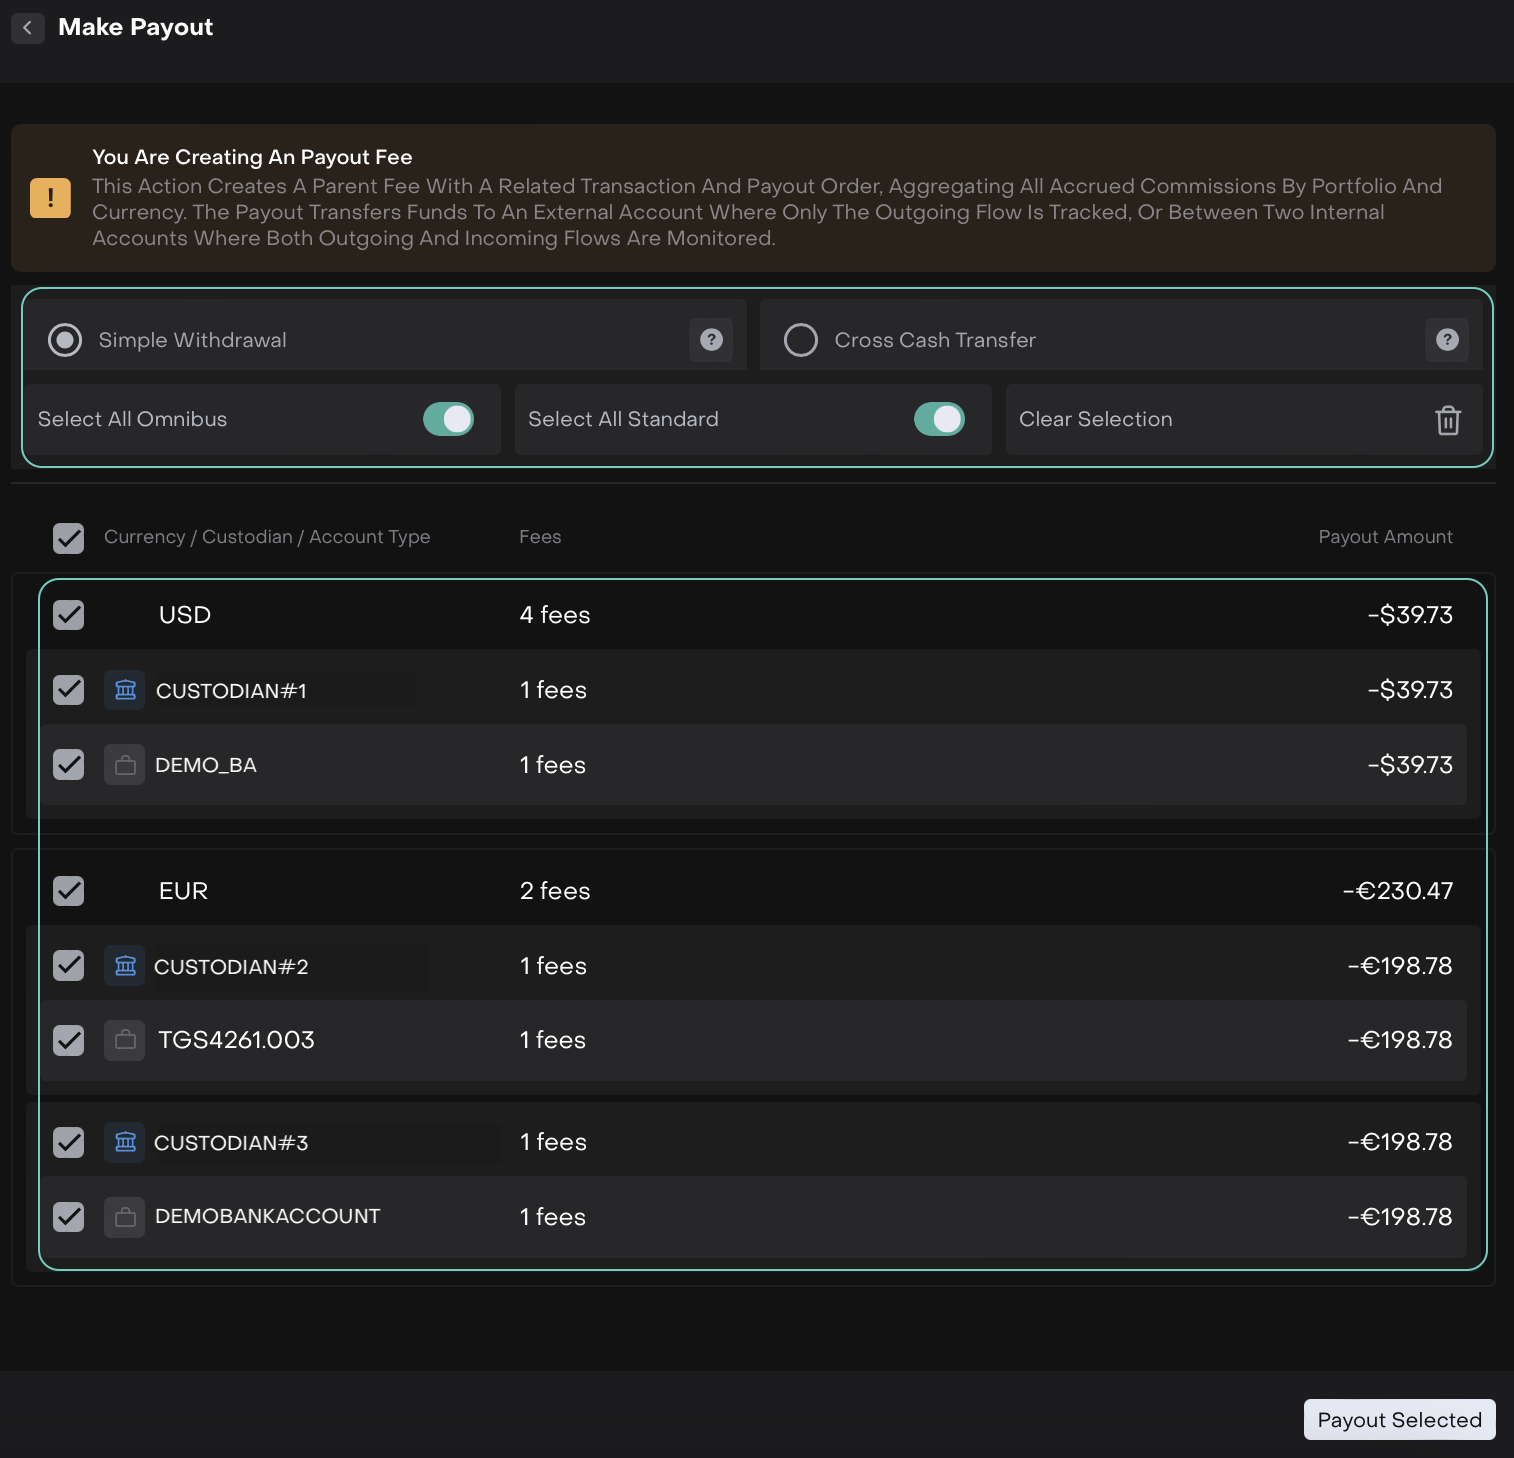Uncheck the USD currency checkbox
This screenshot has width=1514, height=1458.
point(68,615)
